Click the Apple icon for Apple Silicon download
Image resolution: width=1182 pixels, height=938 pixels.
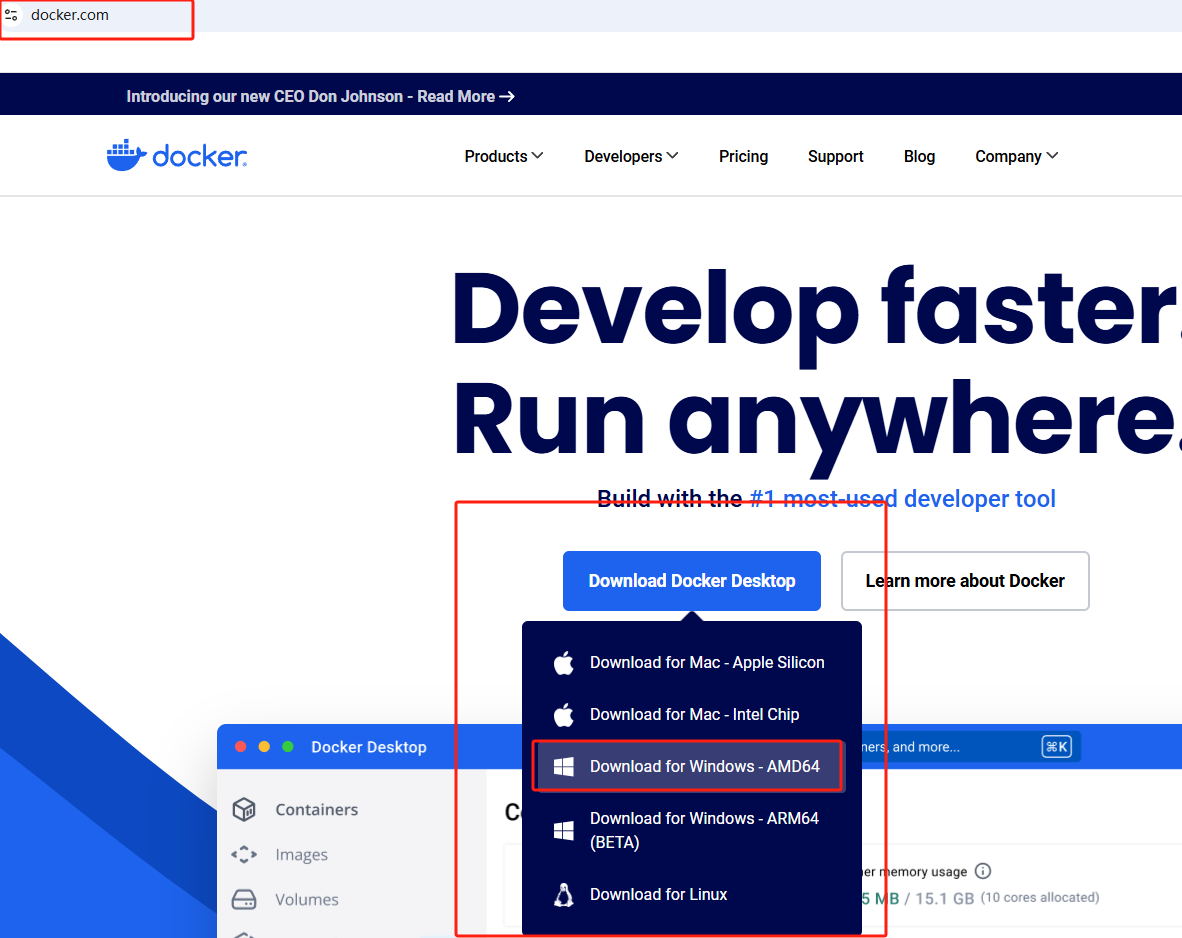click(564, 663)
